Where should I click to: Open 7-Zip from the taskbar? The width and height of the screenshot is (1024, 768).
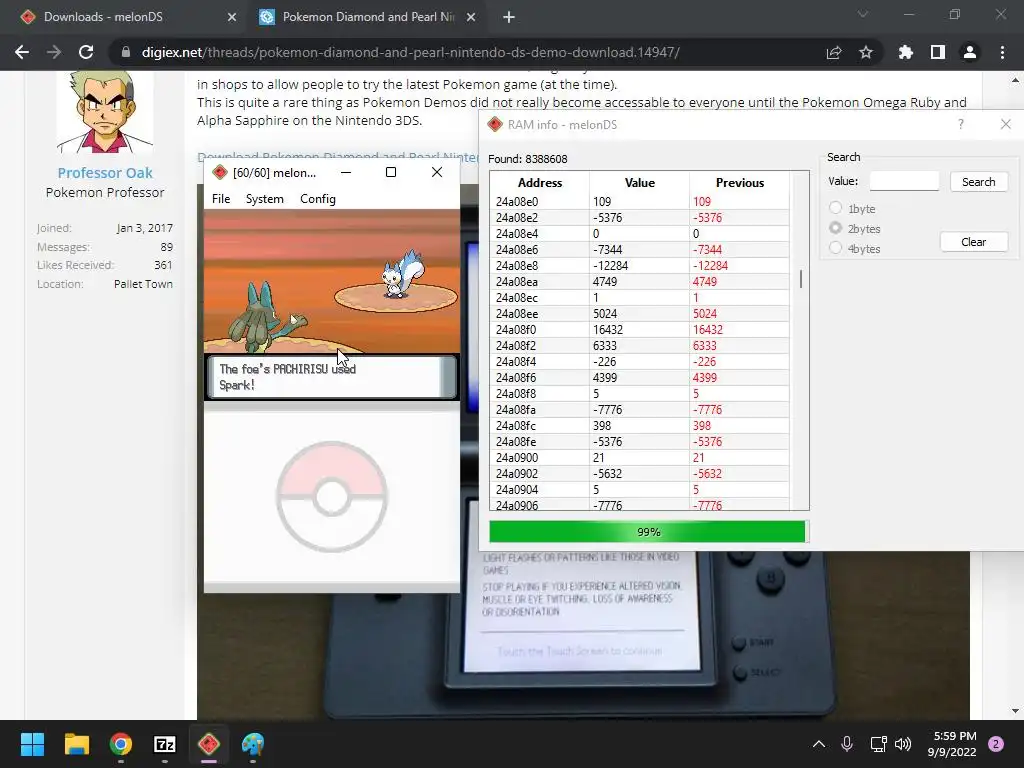pos(165,744)
